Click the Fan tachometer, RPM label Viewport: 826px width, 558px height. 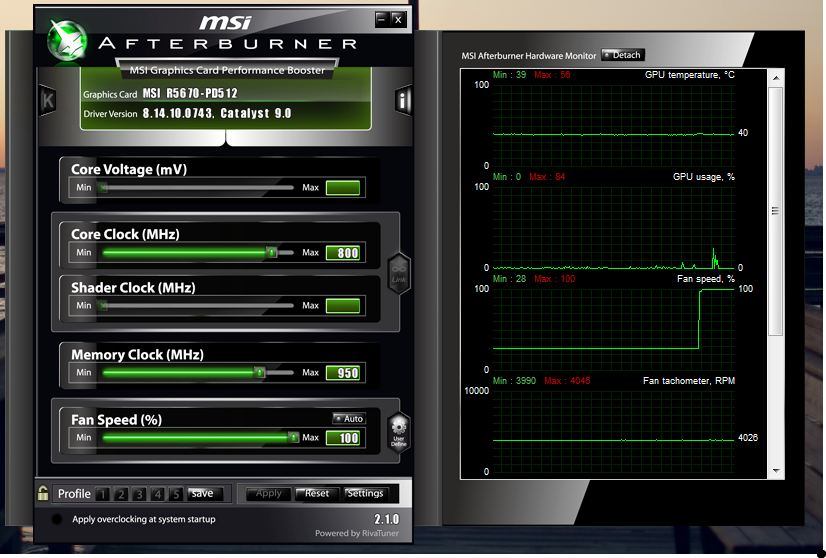point(689,380)
